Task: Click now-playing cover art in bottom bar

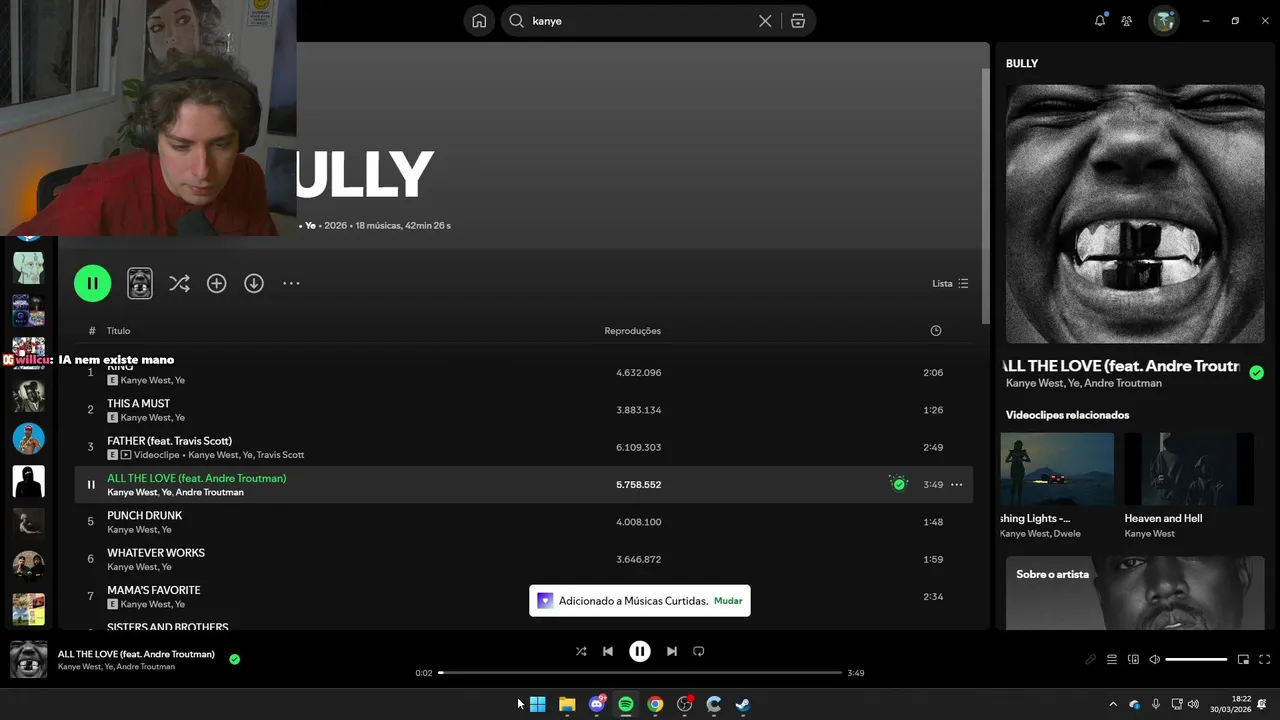Action: tap(28, 660)
